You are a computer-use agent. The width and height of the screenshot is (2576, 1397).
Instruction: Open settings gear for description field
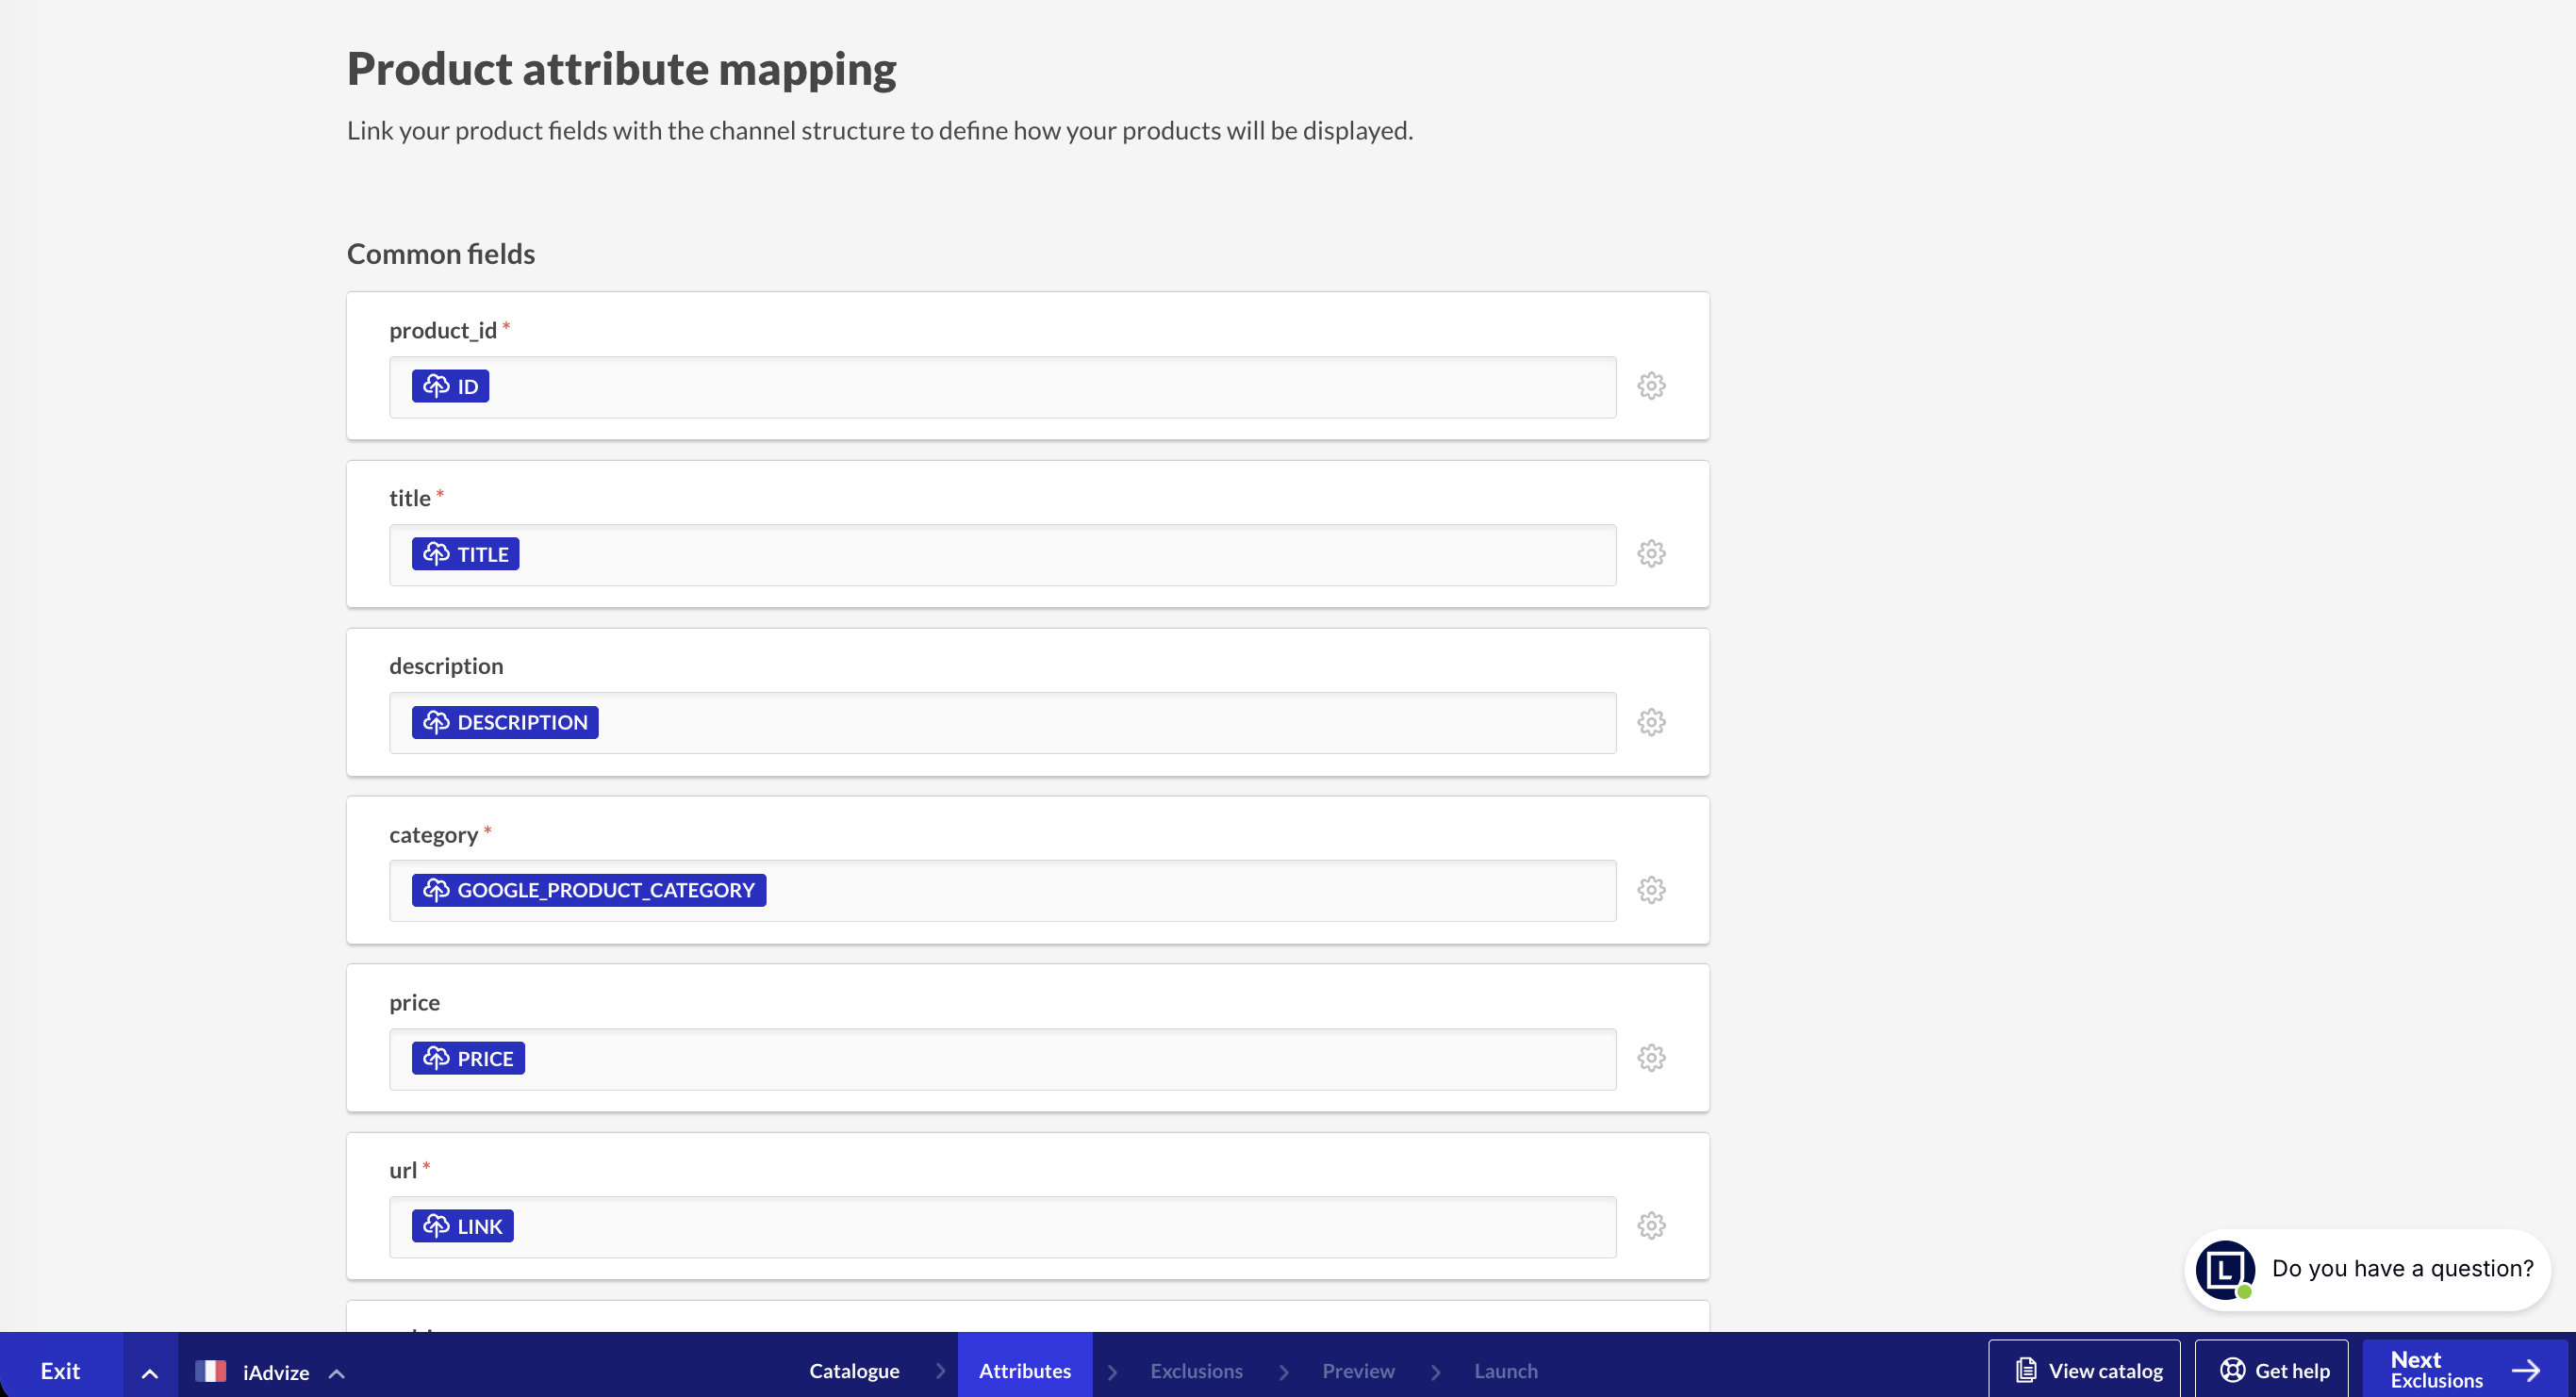(1651, 722)
